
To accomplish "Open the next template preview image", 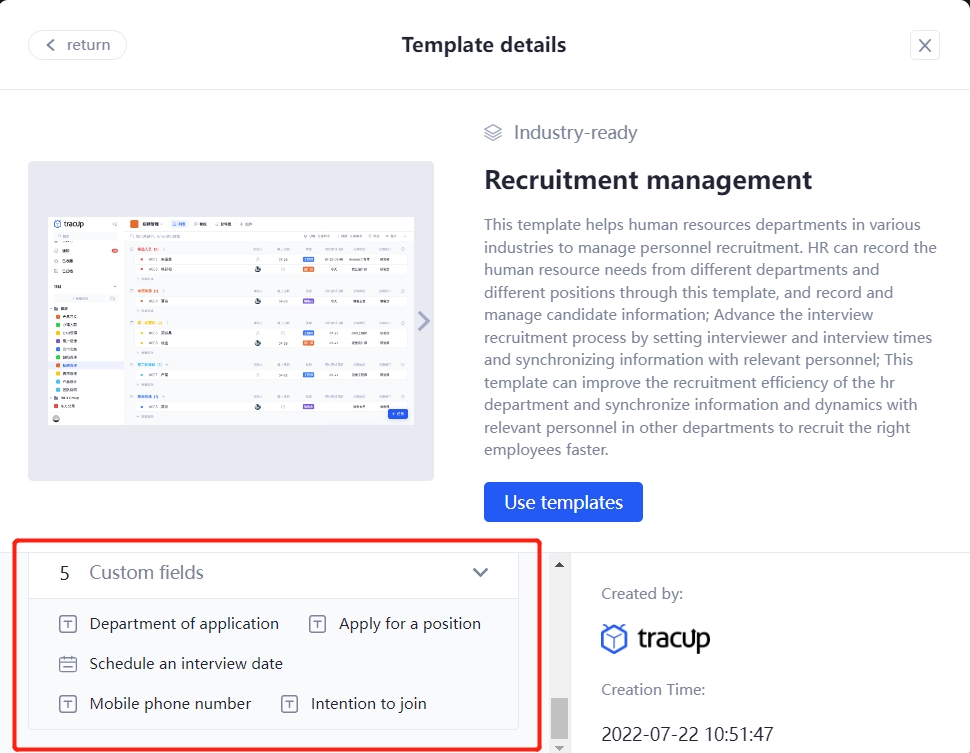I will click(423, 320).
